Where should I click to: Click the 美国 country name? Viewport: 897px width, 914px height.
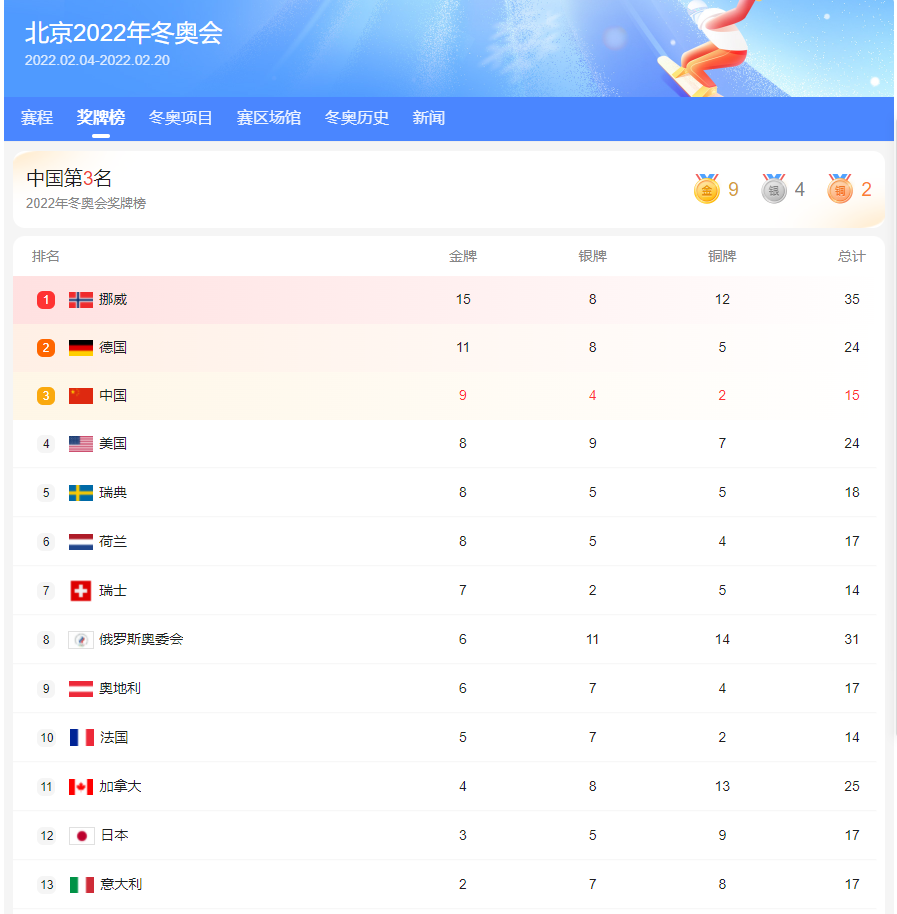[113, 444]
